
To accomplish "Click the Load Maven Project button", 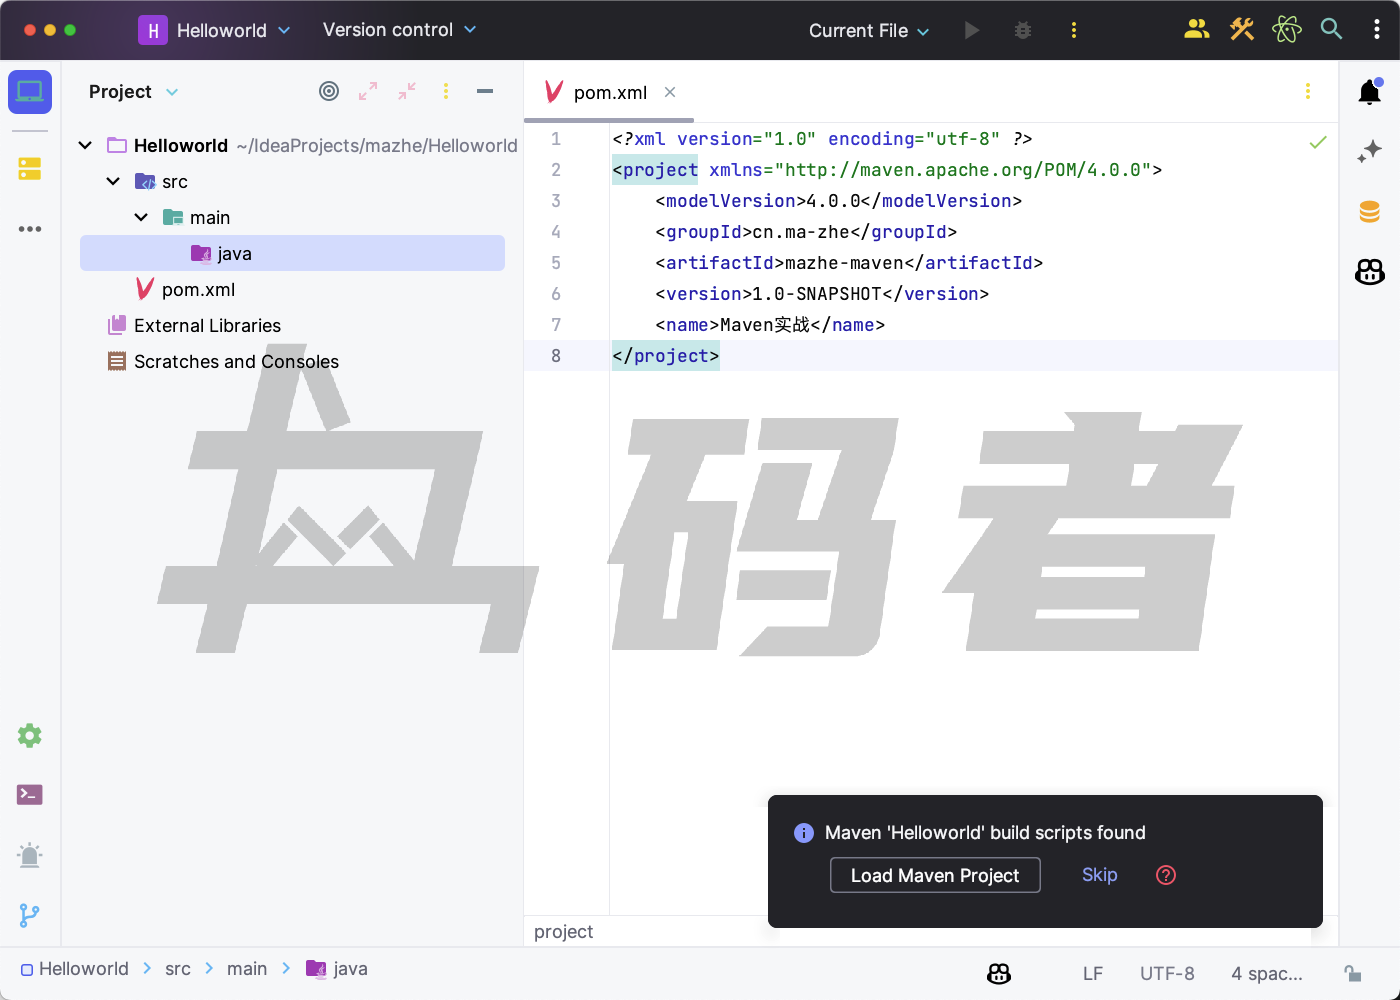I will point(935,875).
